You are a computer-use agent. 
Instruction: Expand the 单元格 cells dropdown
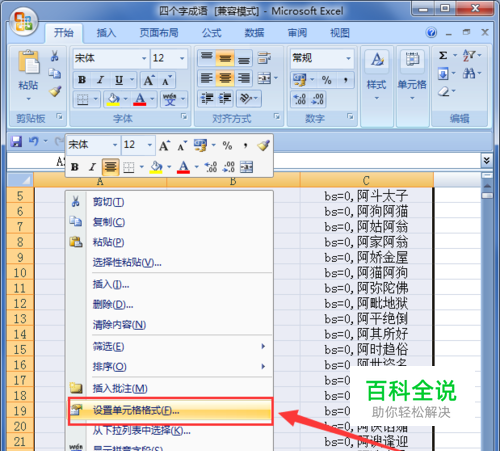point(412,98)
